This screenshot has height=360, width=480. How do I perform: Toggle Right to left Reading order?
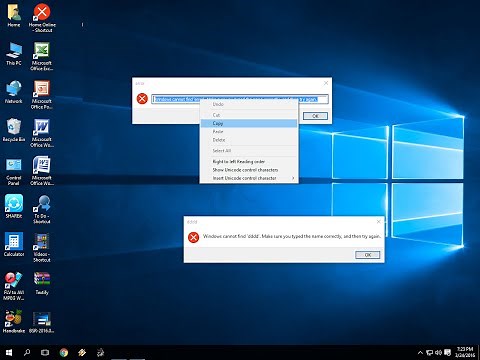[x=249, y=162]
